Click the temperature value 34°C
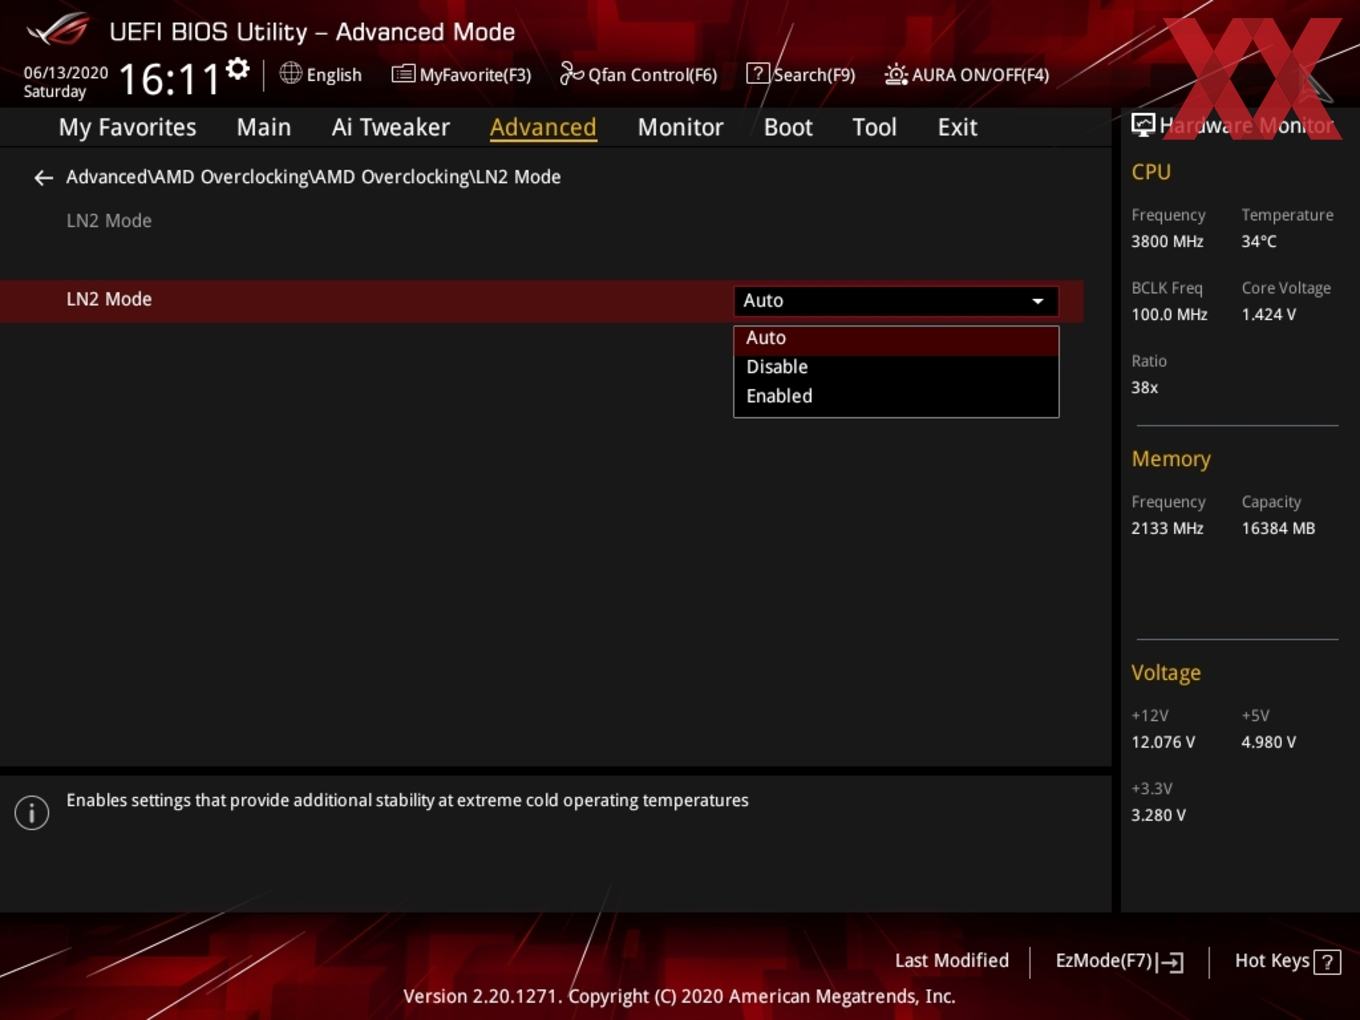The height and width of the screenshot is (1020, 1360). 1259,241
